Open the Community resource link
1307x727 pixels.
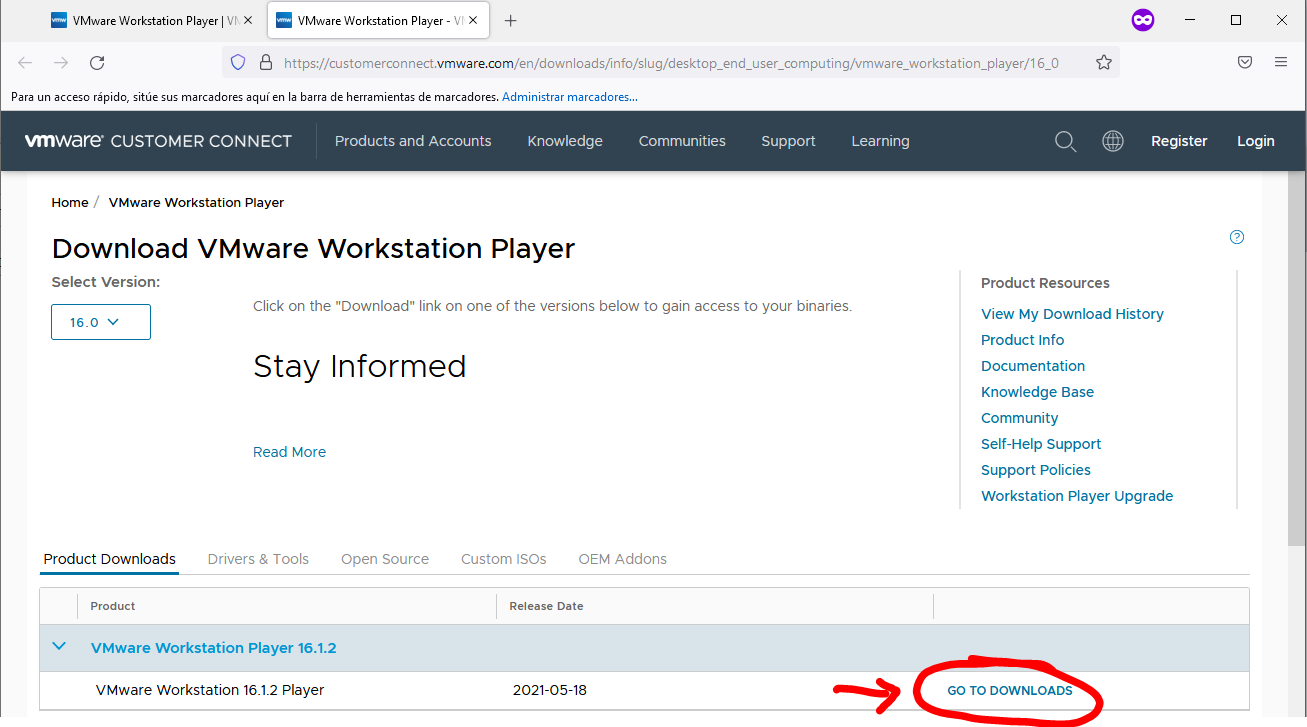(1019, 418)
